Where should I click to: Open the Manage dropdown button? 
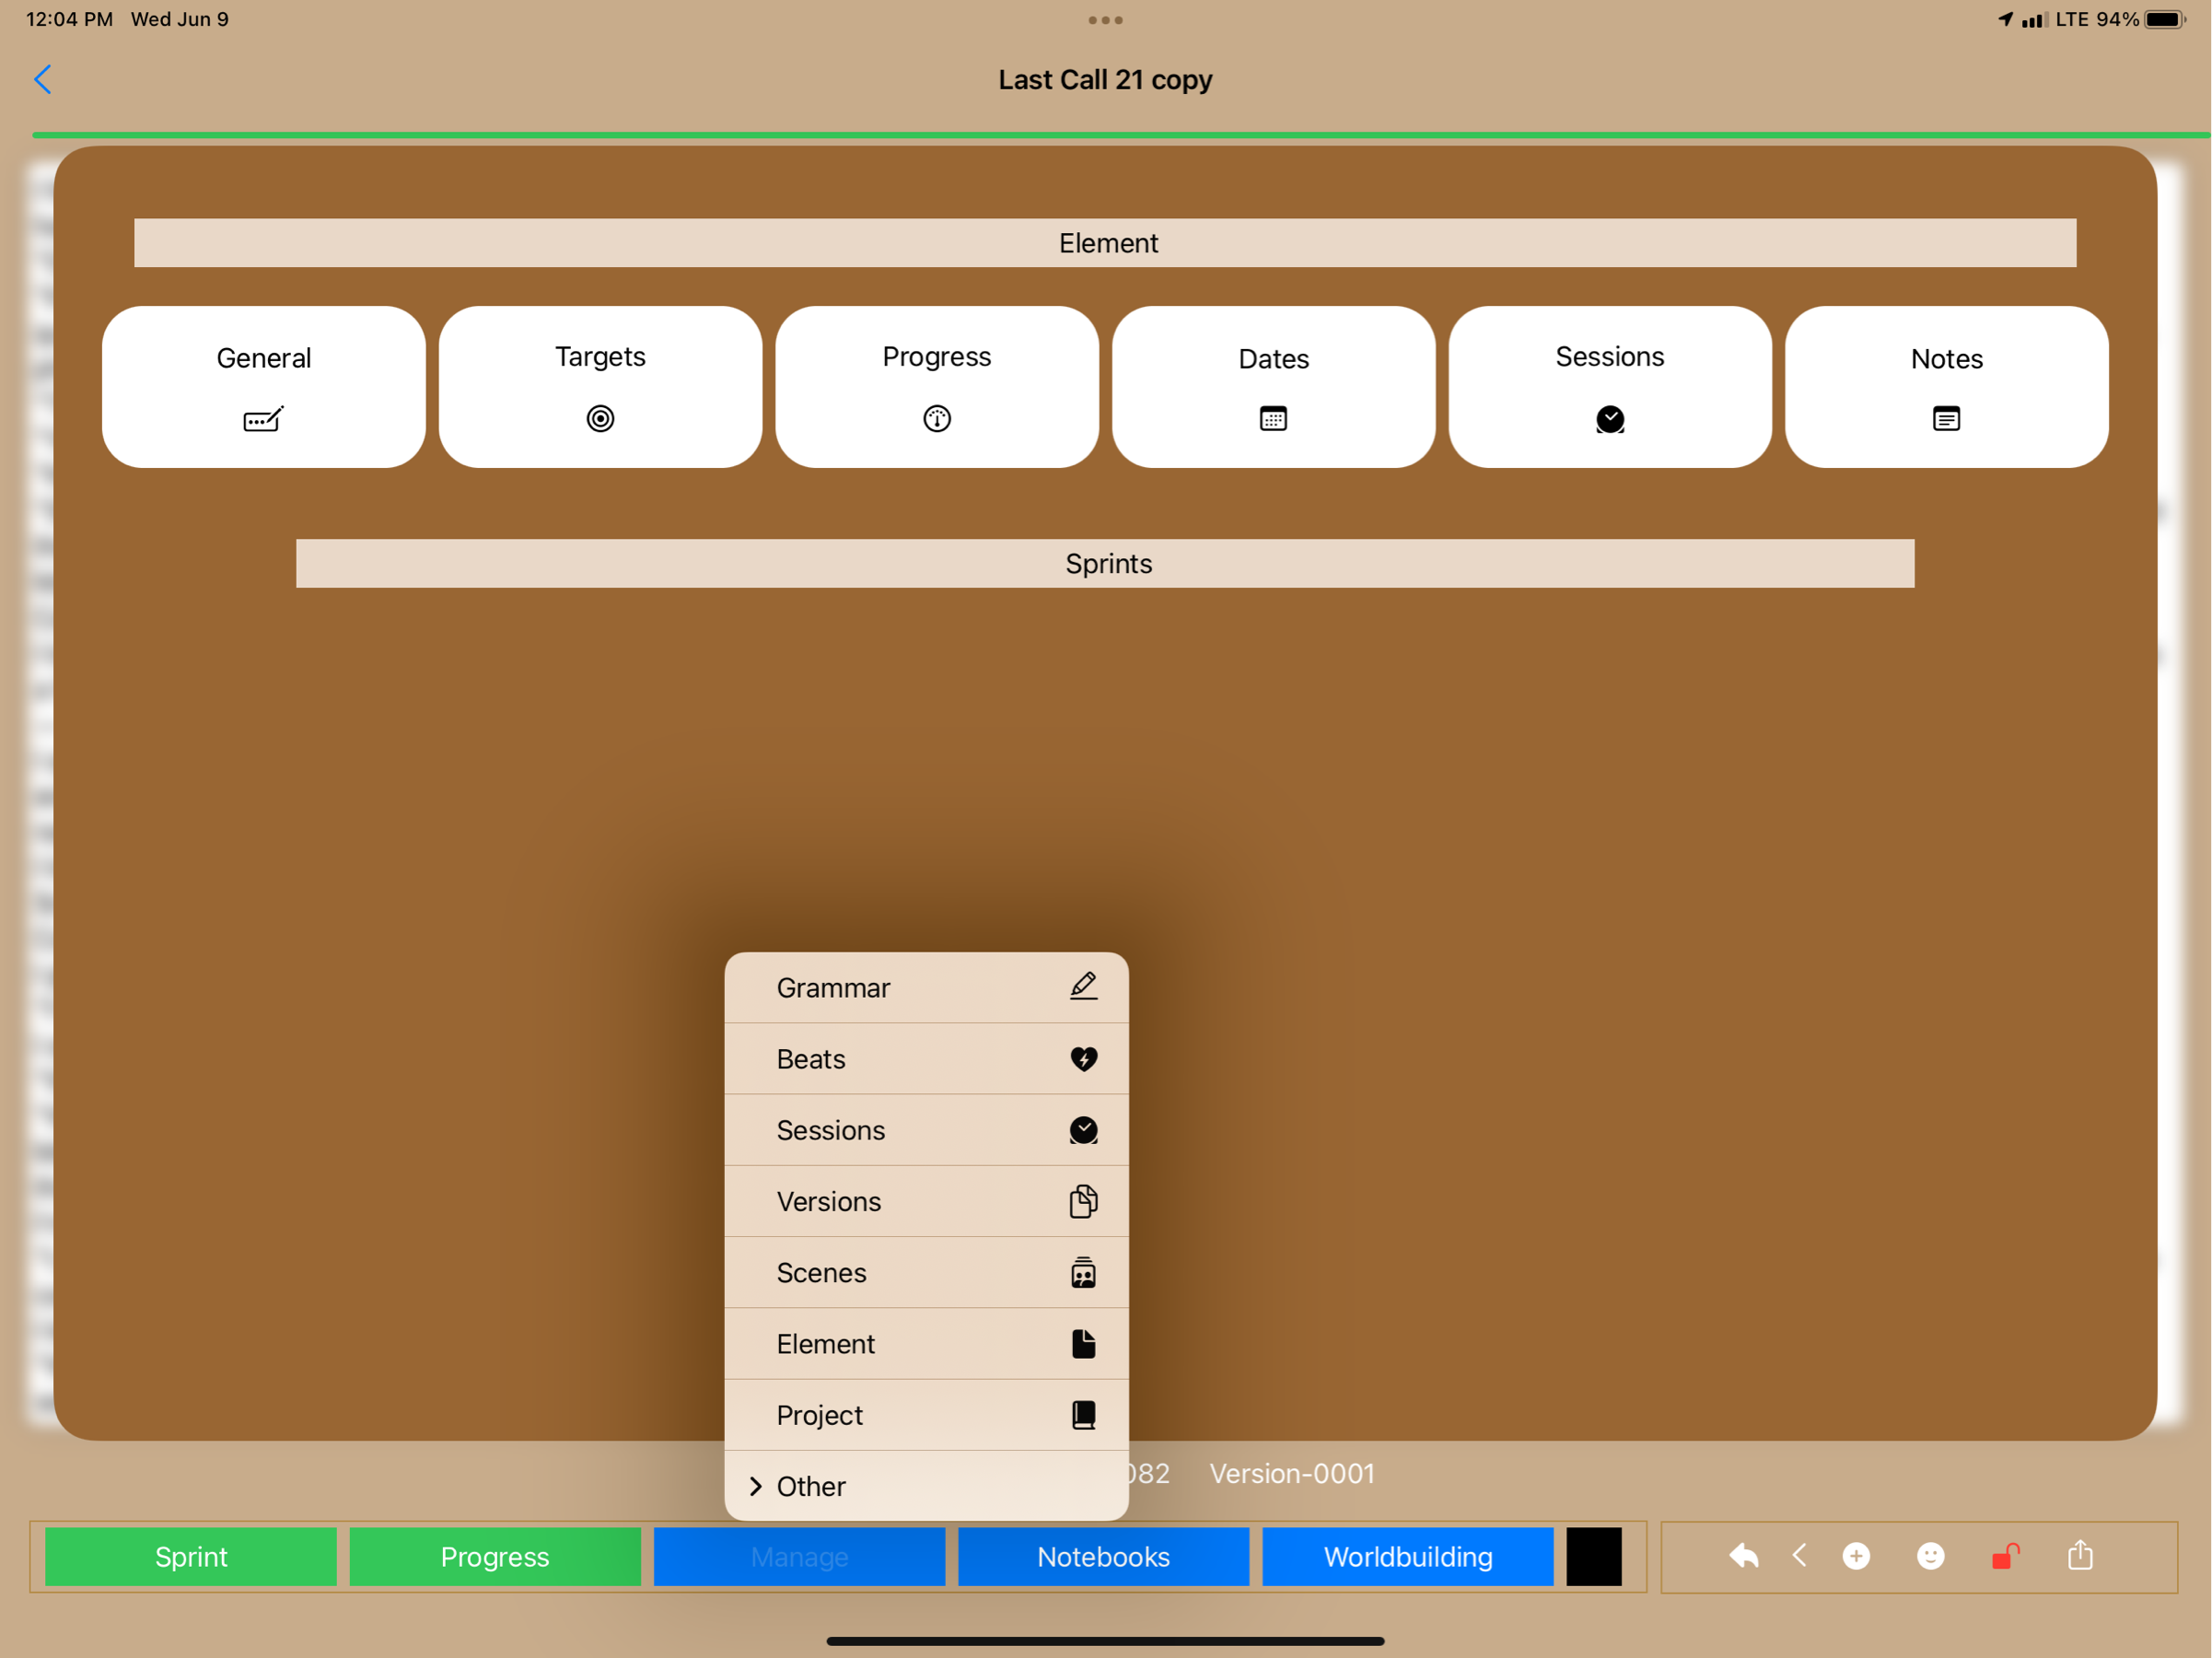[799, 1556]
